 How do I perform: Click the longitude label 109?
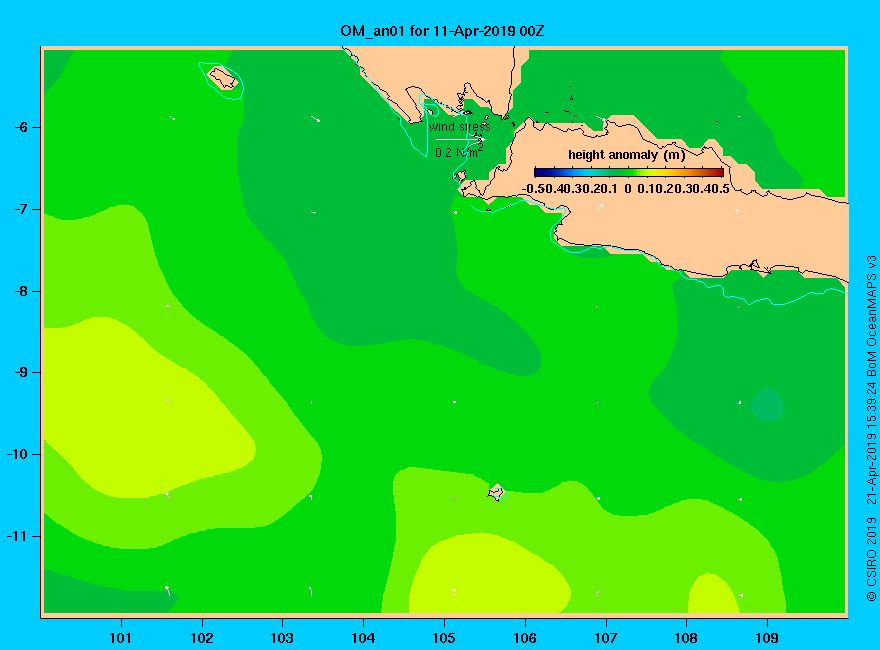[x=767, y=638]
